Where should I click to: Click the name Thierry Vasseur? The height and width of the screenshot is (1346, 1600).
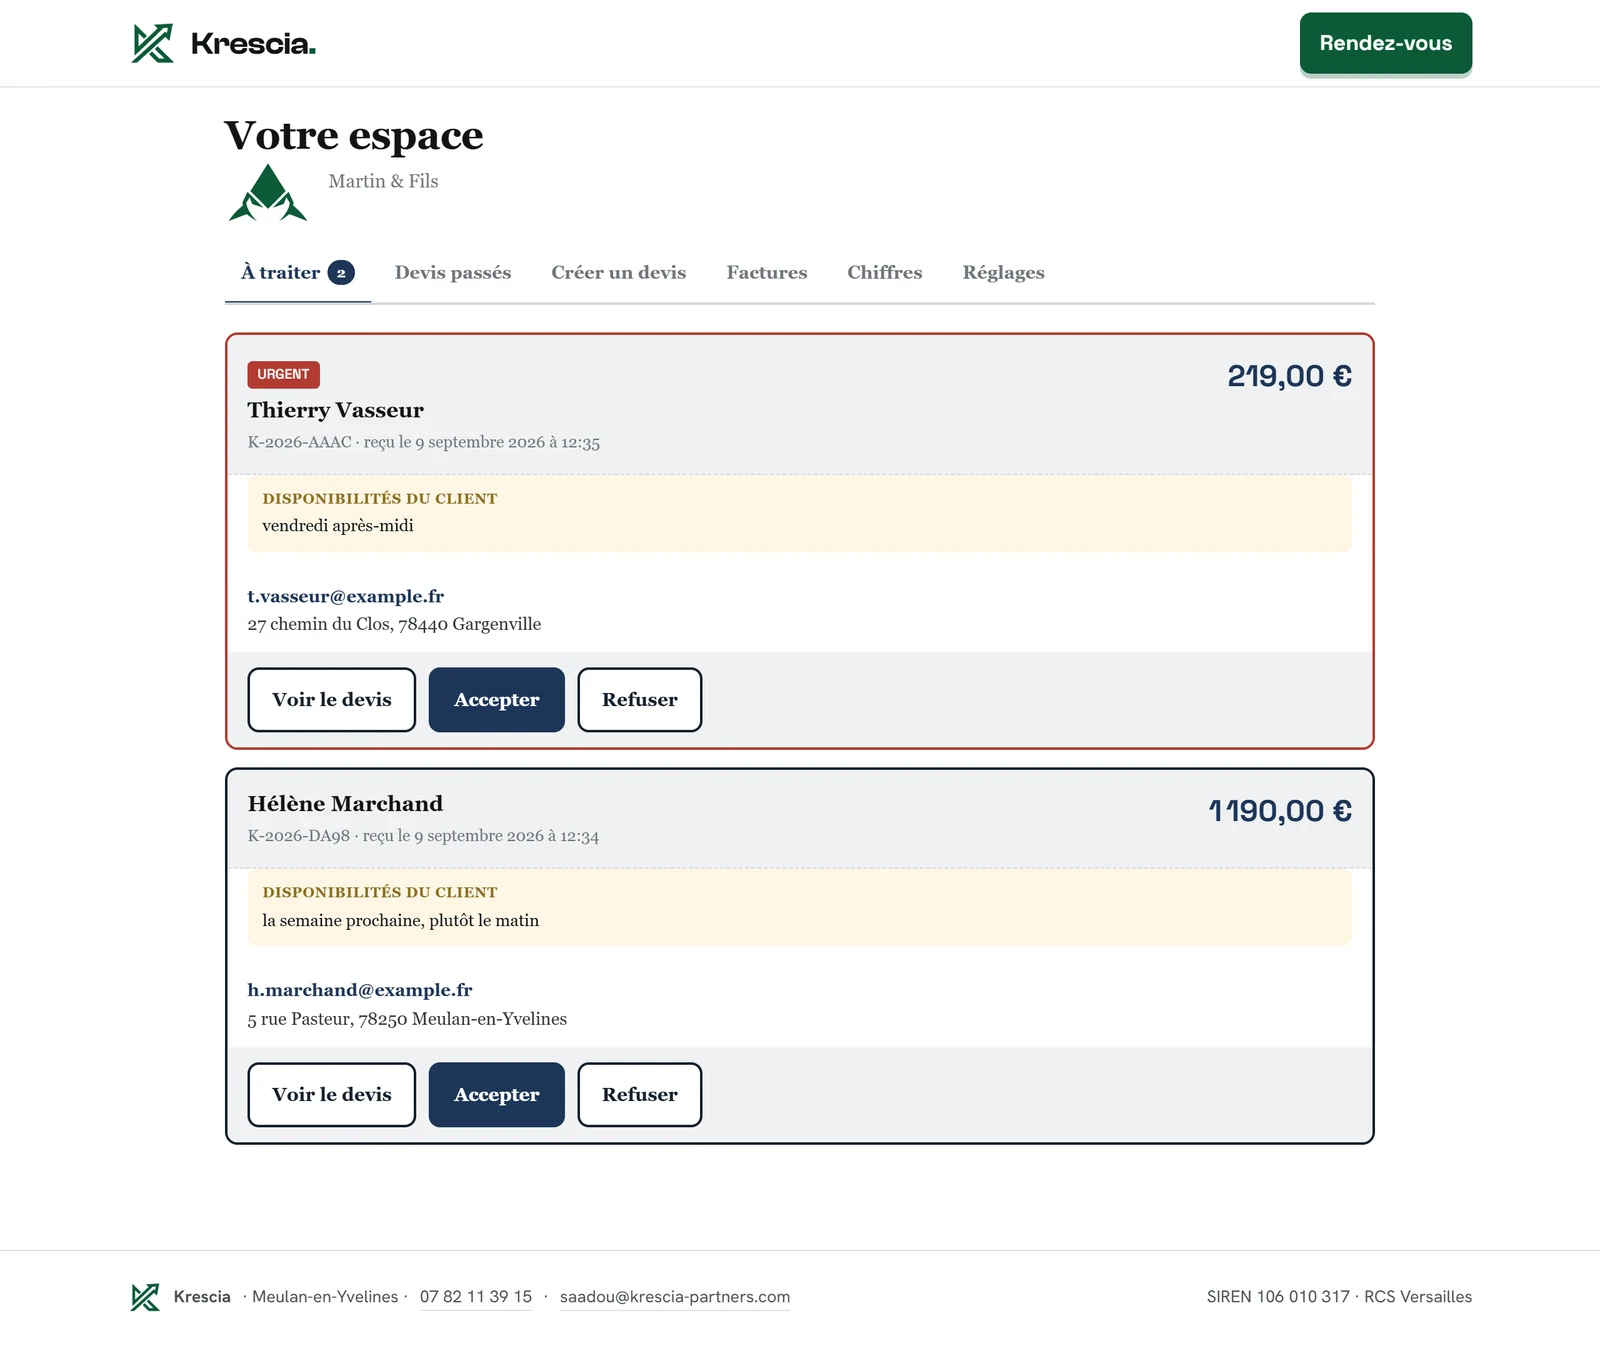click(336, 410)
